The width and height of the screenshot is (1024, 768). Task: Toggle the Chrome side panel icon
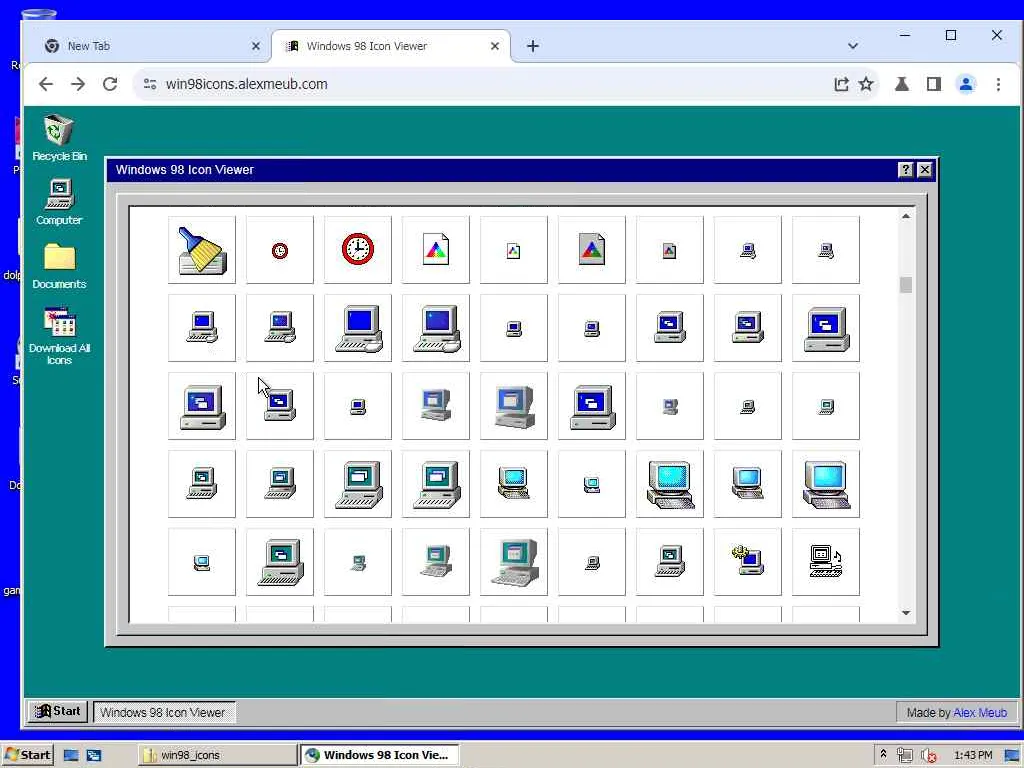click(x=934, y=84)
